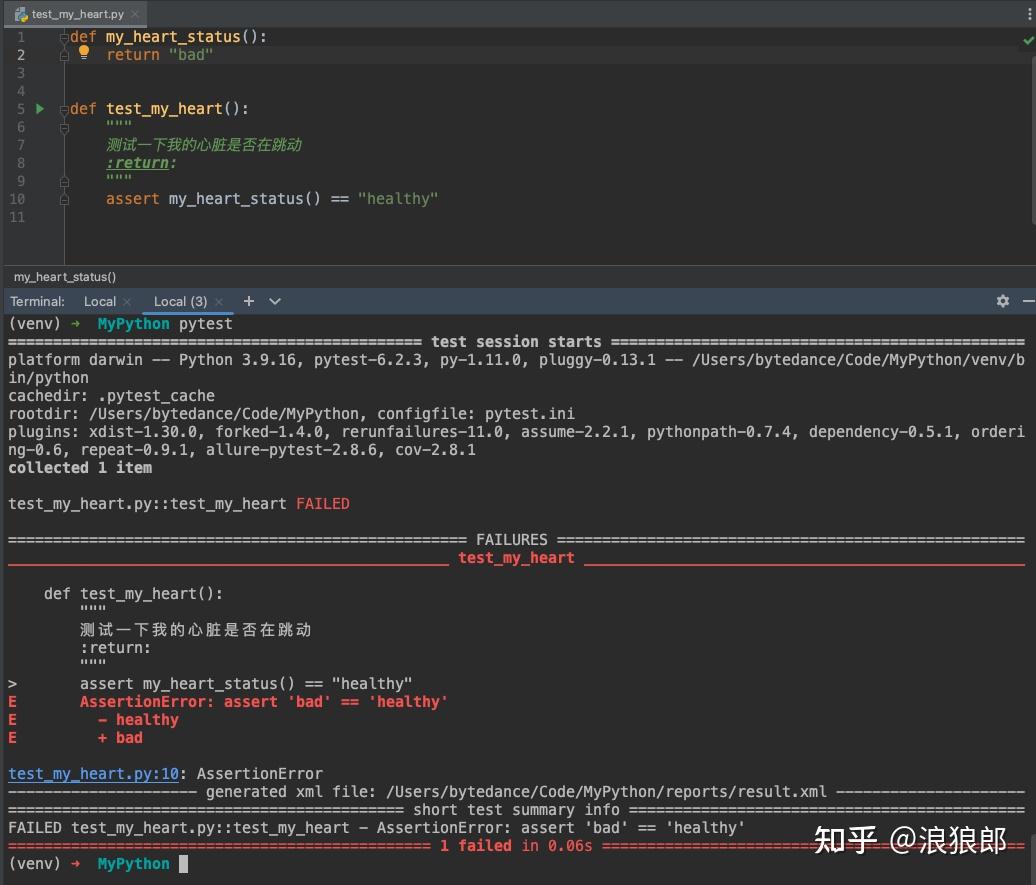Close the test_my_heart.py editor tab
This screenshot has height=885, width=1036.
click(135, 14)
